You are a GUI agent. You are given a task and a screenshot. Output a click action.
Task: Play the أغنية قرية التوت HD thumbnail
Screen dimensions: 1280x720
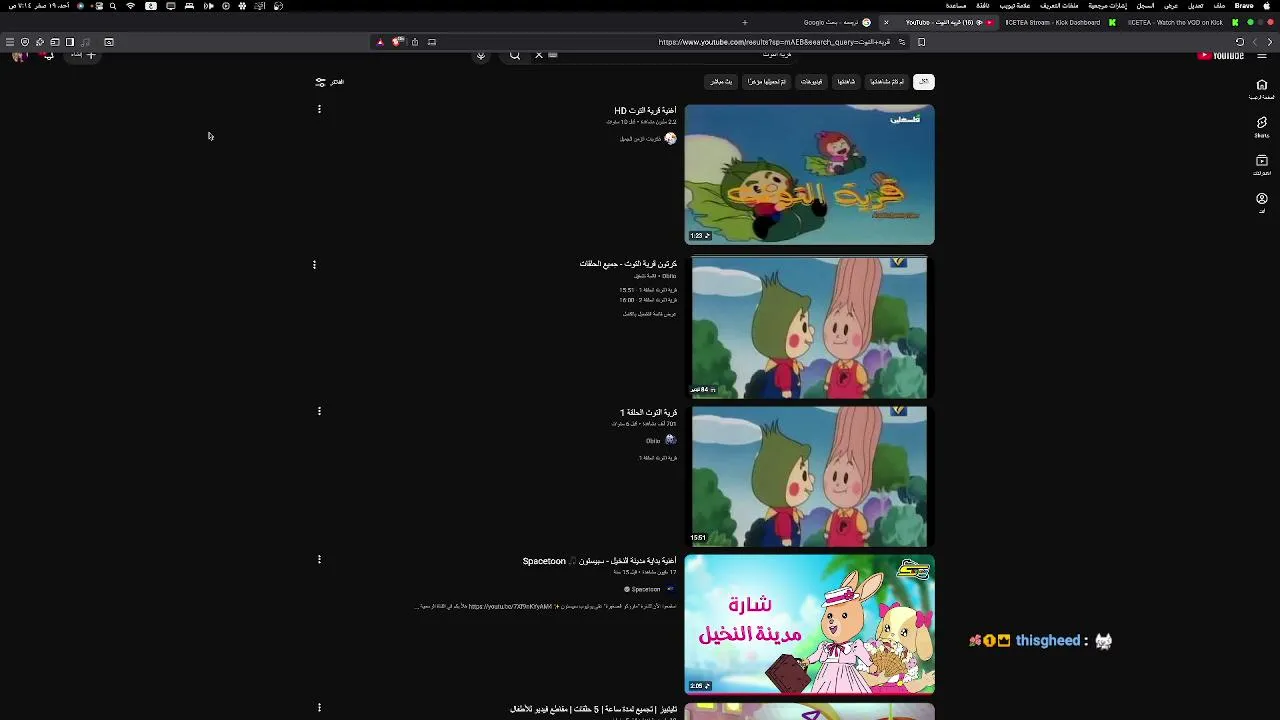coord(809,175)
